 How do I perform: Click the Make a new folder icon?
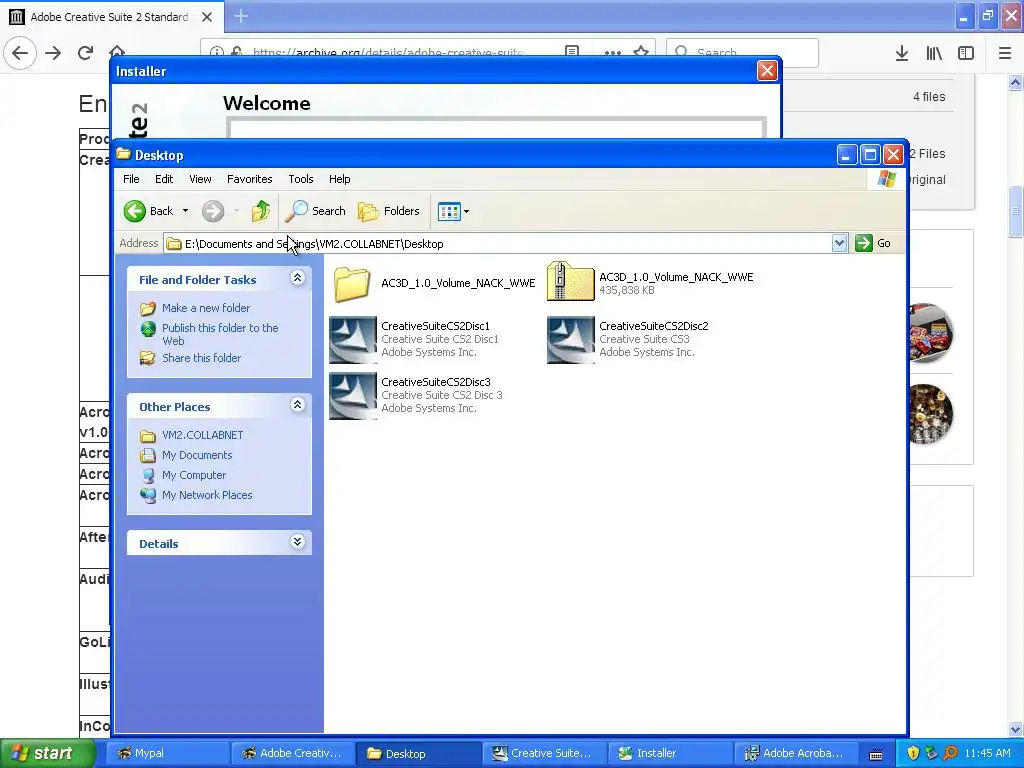click(x=148, y=308)
